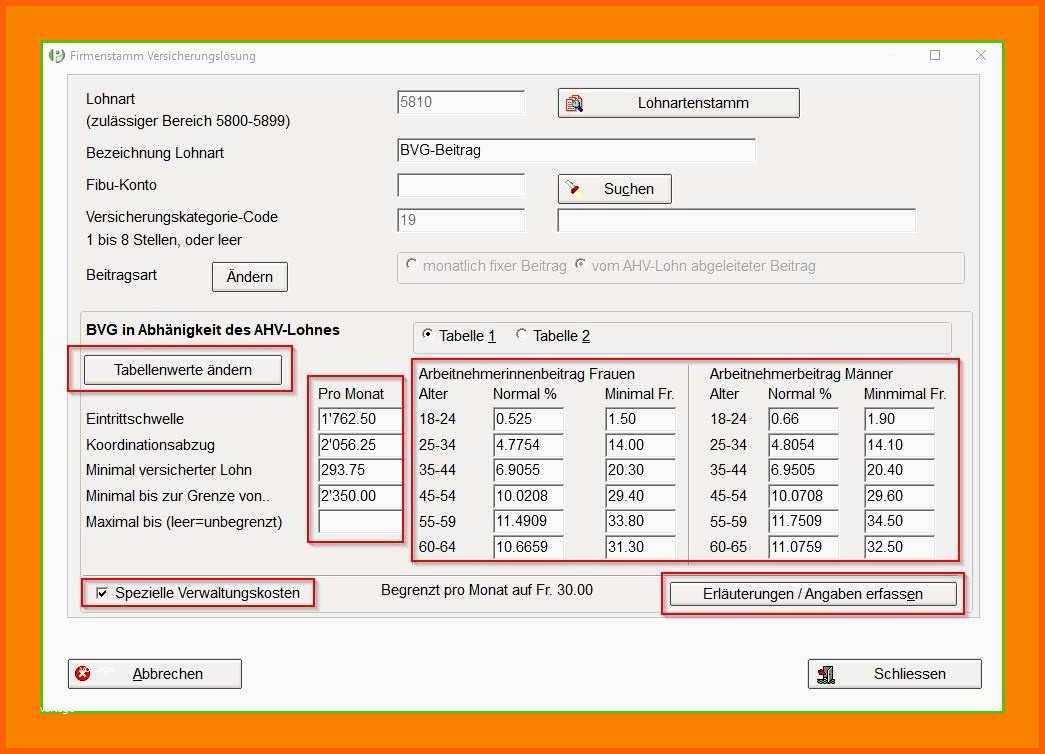This screenshot has width=1045, height=754.
Task: Select the Tabelle 1 radio button
Action: pos(428,336)
